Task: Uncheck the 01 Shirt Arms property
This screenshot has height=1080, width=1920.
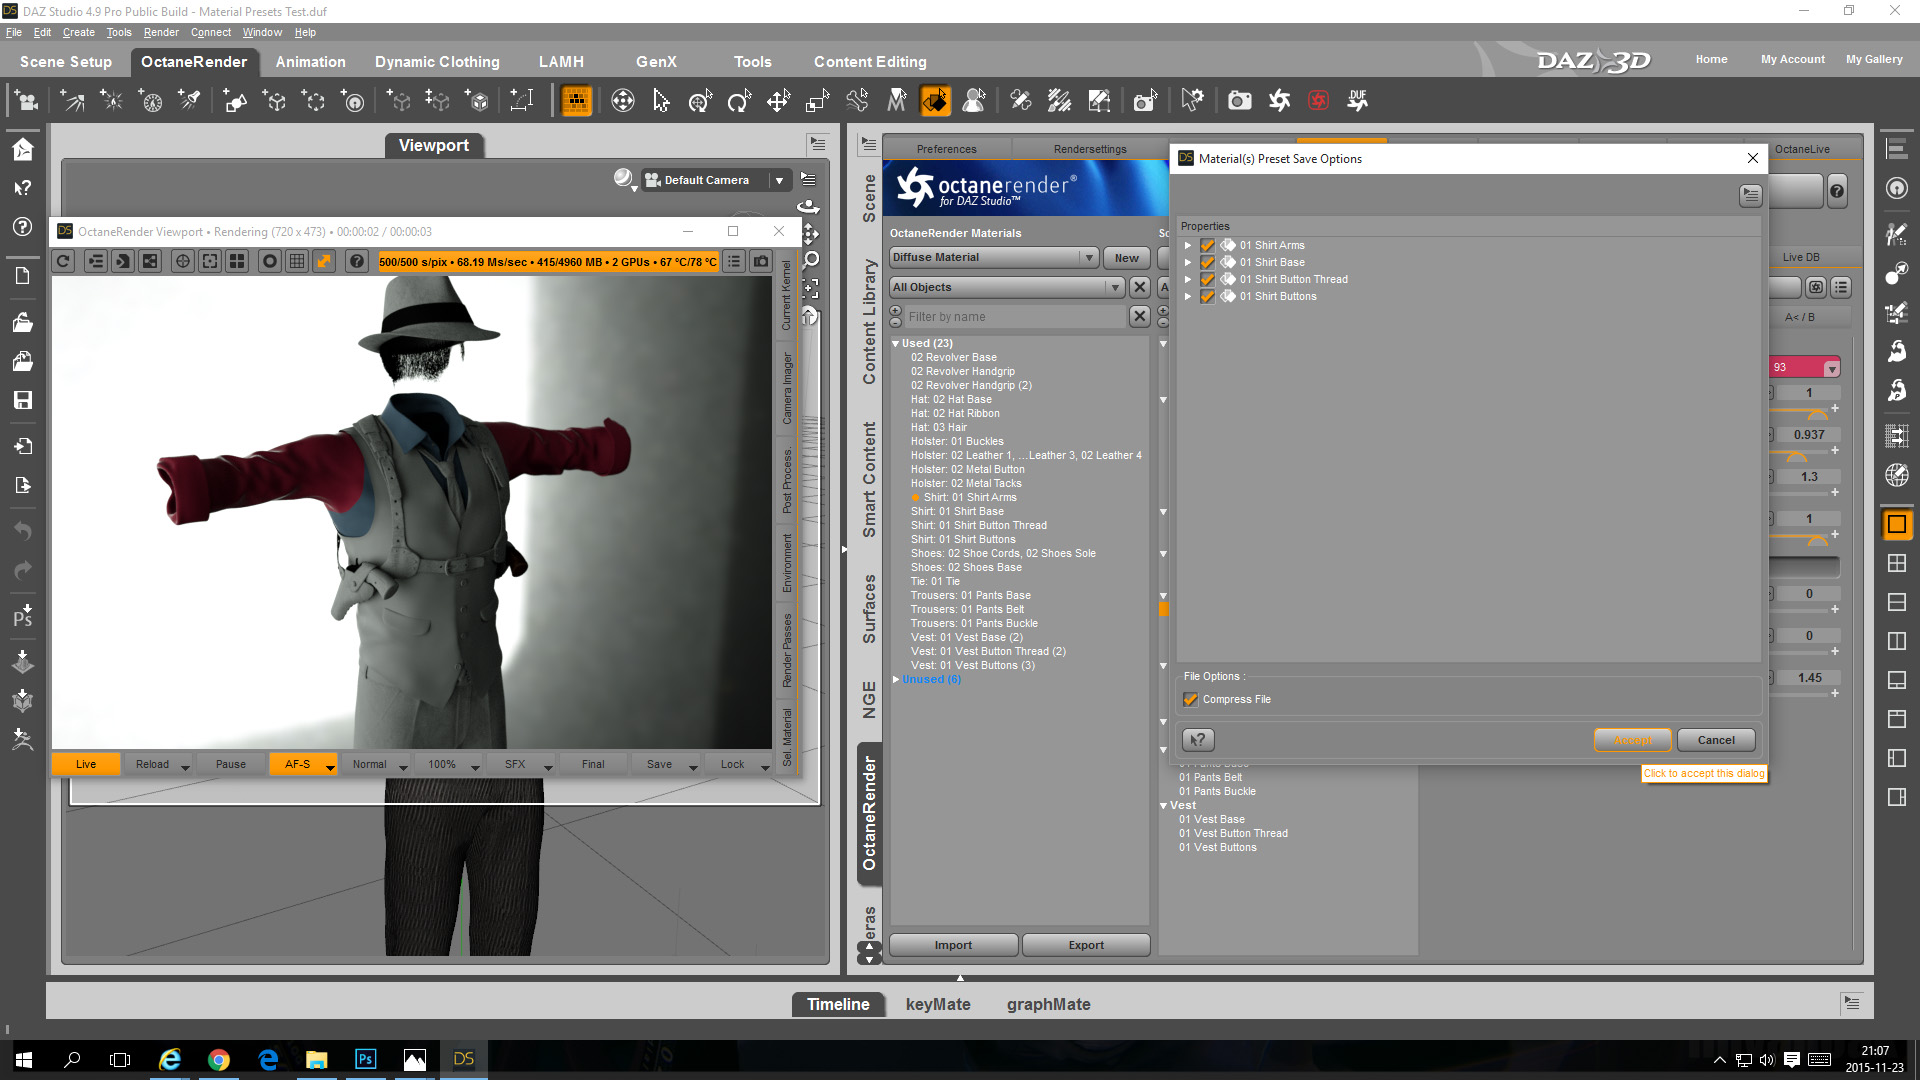Action: (x=1207, y=246)
